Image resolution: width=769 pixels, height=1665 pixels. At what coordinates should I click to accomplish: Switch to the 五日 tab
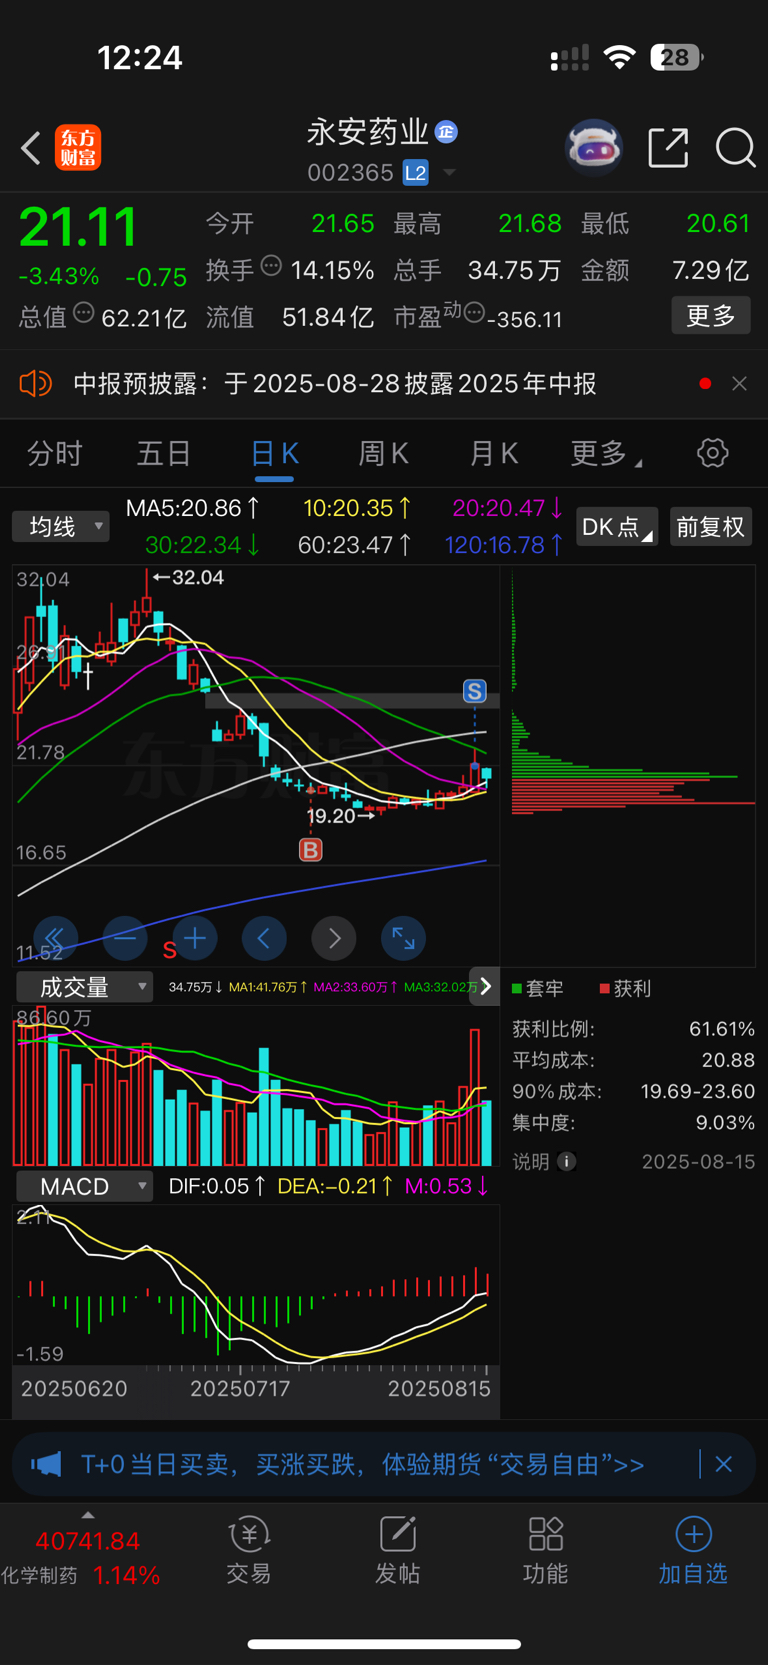[164, 454]
